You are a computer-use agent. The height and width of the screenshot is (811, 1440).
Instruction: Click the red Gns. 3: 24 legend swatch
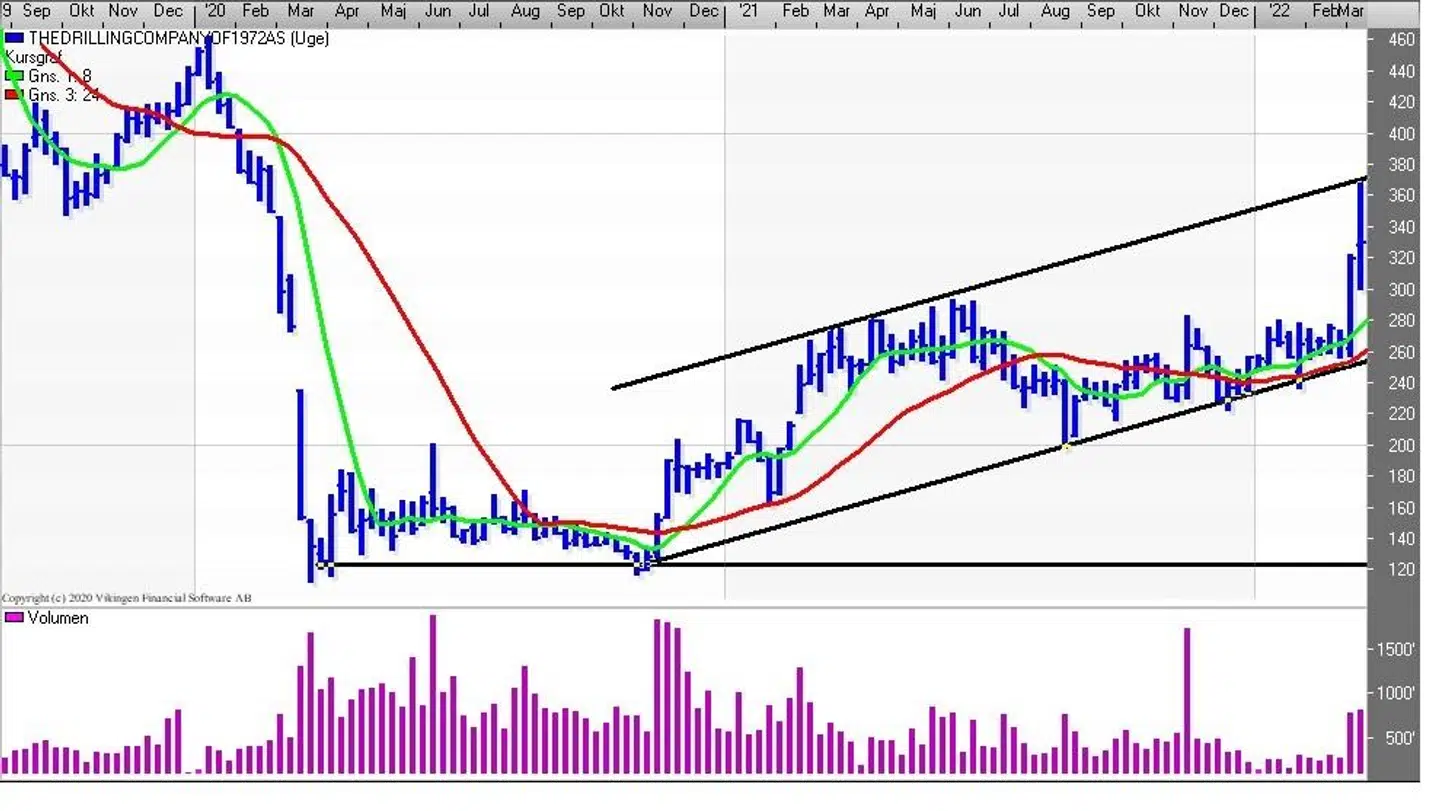[x=14, y=95]
